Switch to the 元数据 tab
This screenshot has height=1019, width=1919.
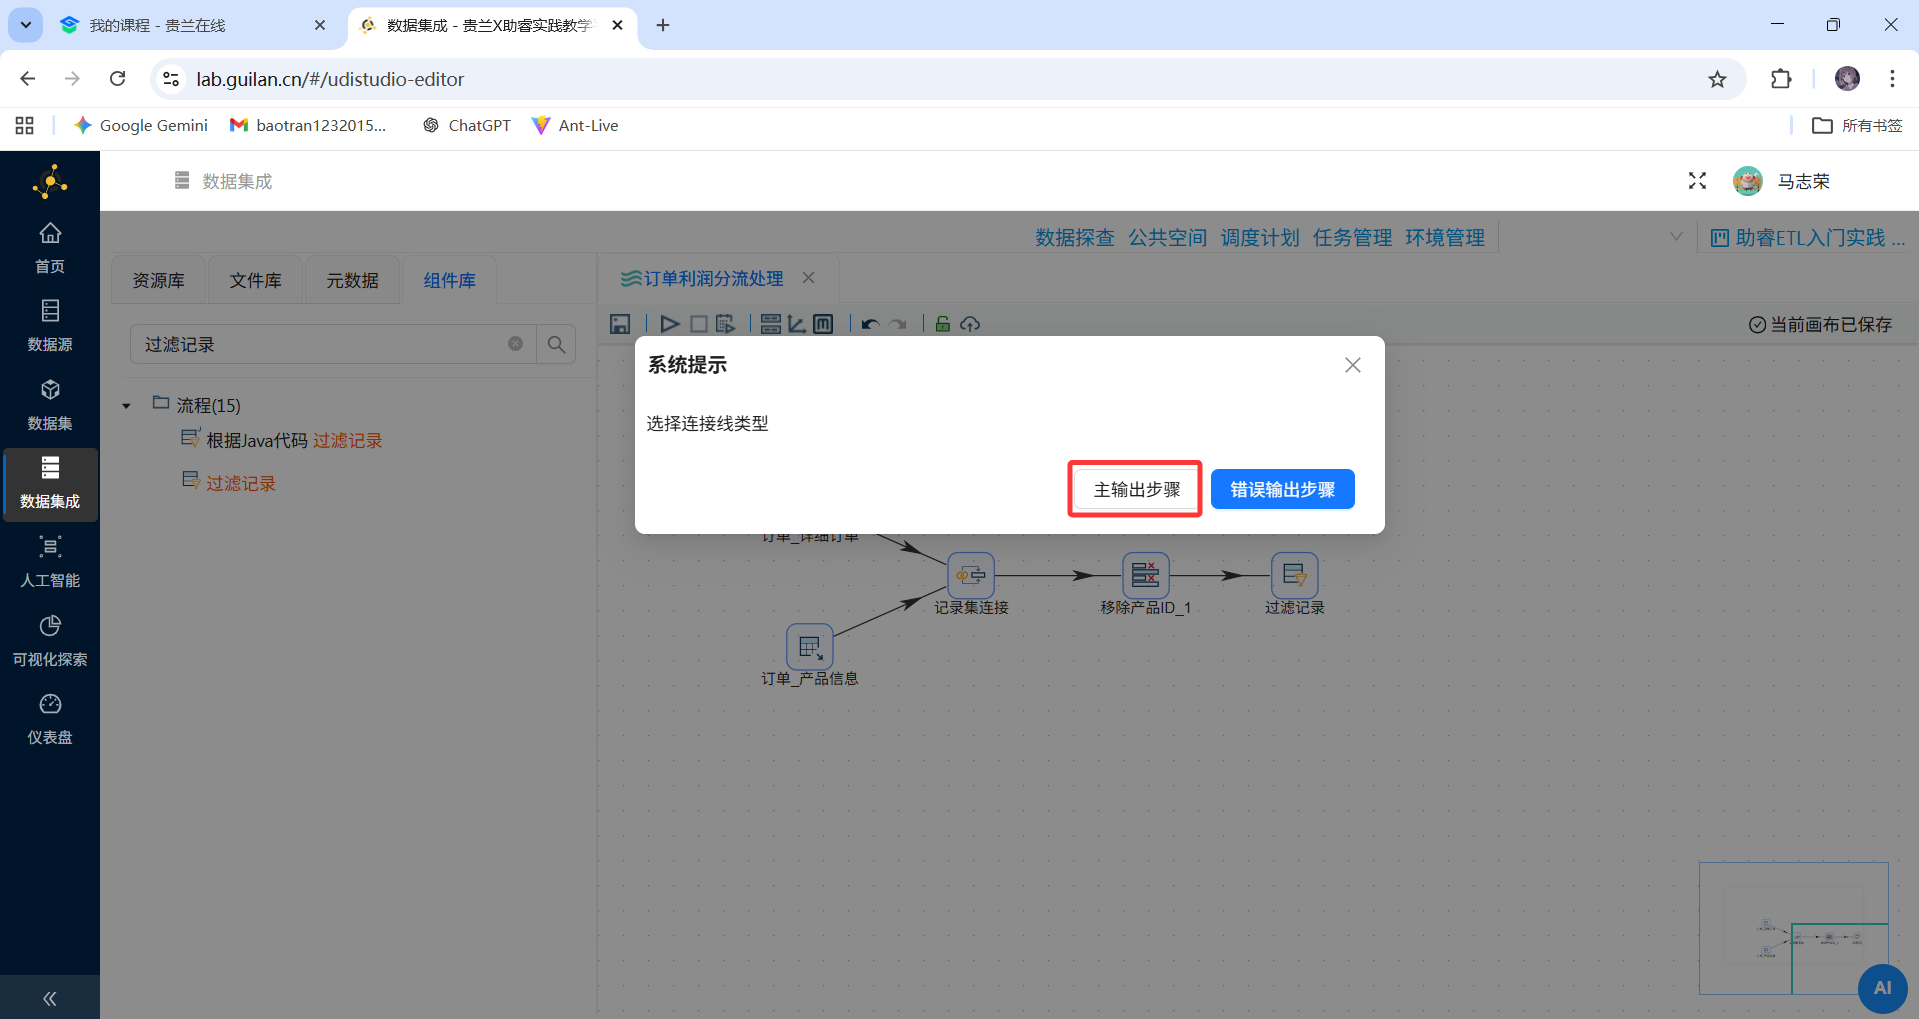(351, 280)
